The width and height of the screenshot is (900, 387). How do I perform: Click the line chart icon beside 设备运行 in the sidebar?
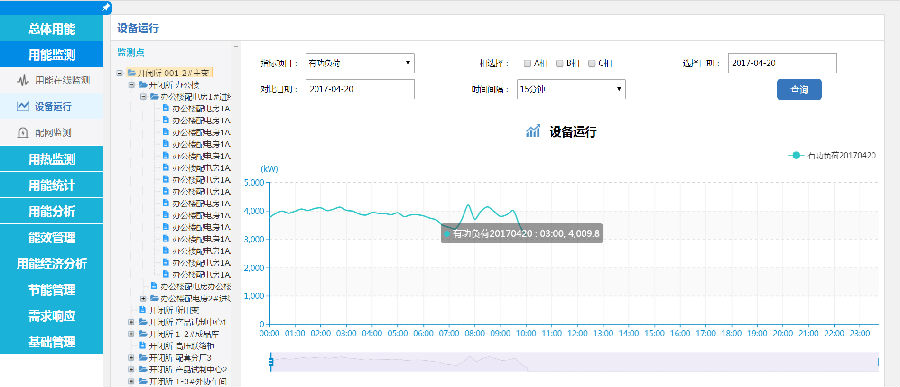(x=22, y=106)
